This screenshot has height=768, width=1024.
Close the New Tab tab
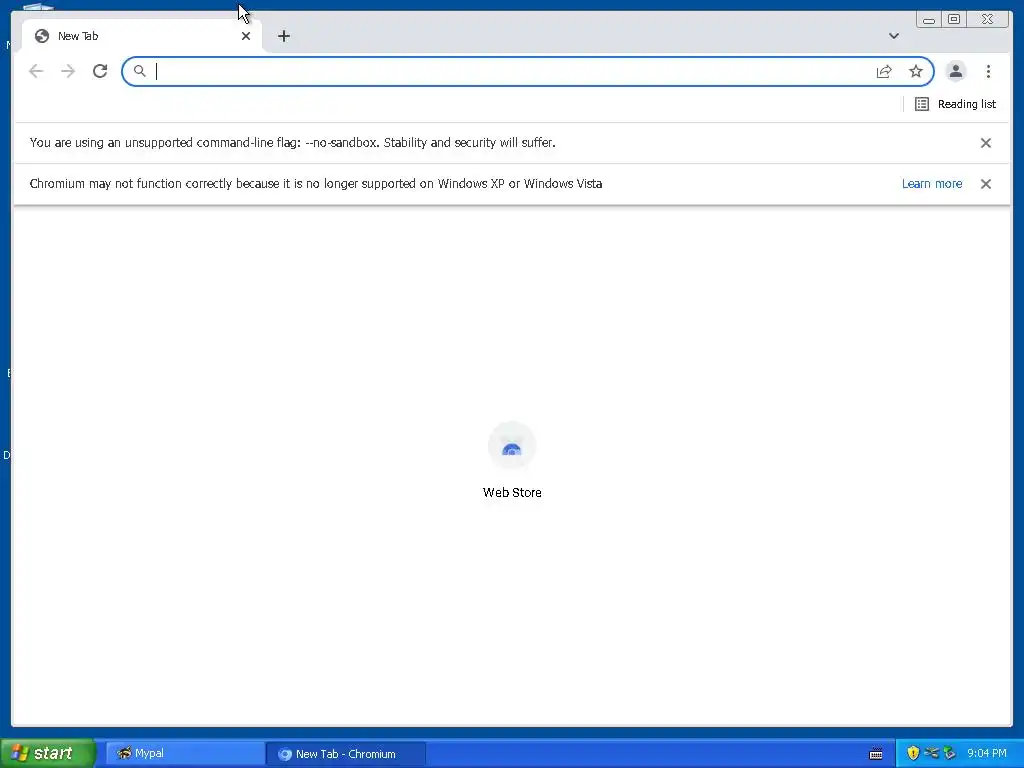point(246,36)
